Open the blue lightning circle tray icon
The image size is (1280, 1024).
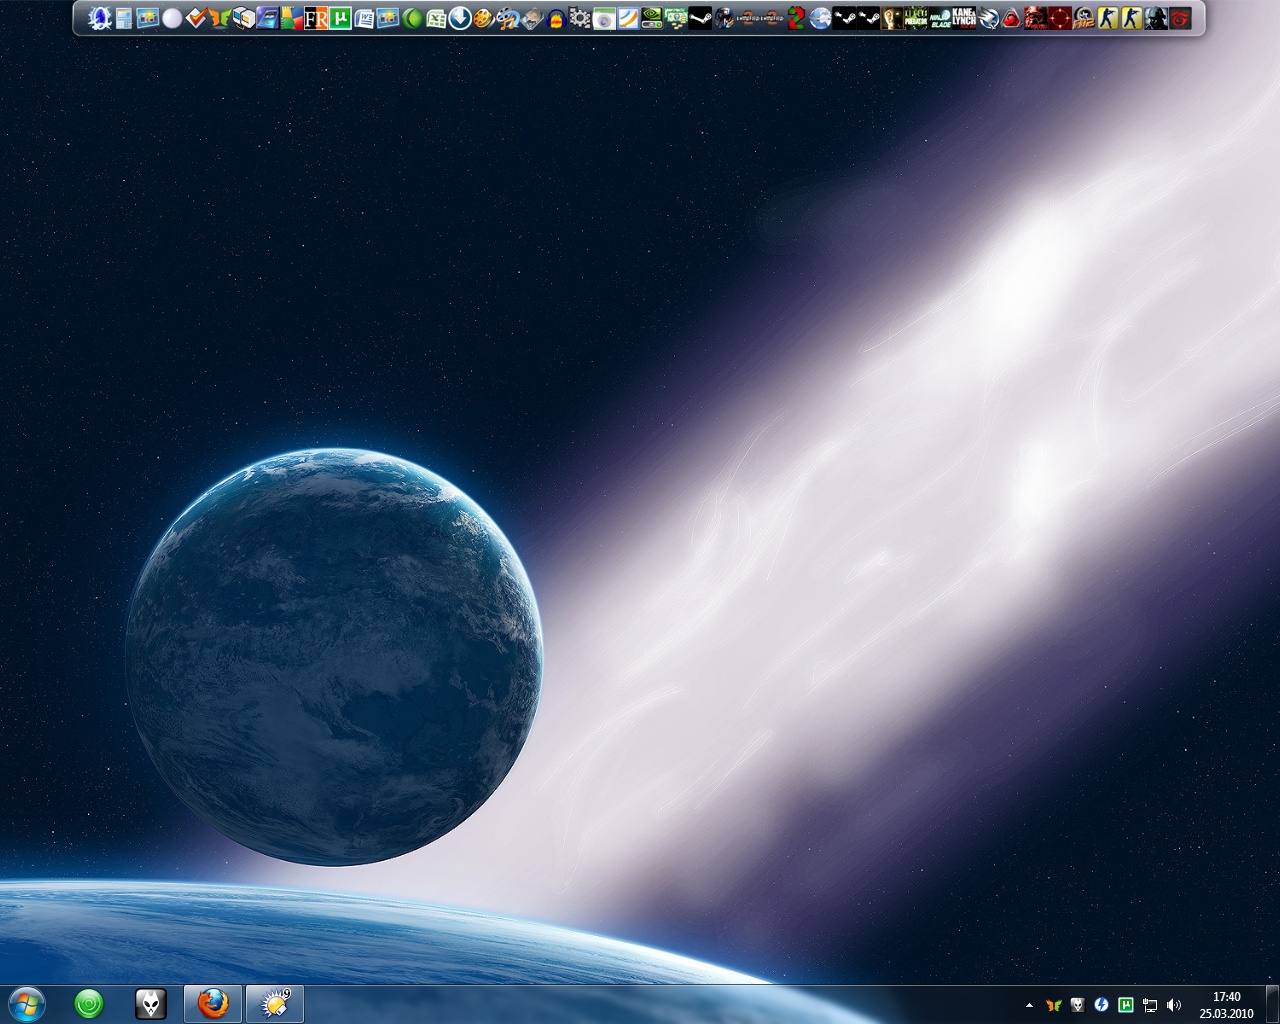point(1101,1005)
